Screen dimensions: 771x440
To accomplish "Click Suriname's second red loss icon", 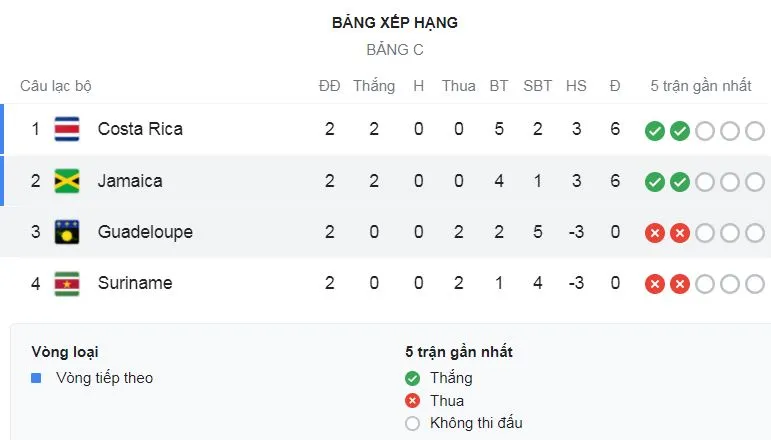I will pyautogui.click(x=680, y=284).
